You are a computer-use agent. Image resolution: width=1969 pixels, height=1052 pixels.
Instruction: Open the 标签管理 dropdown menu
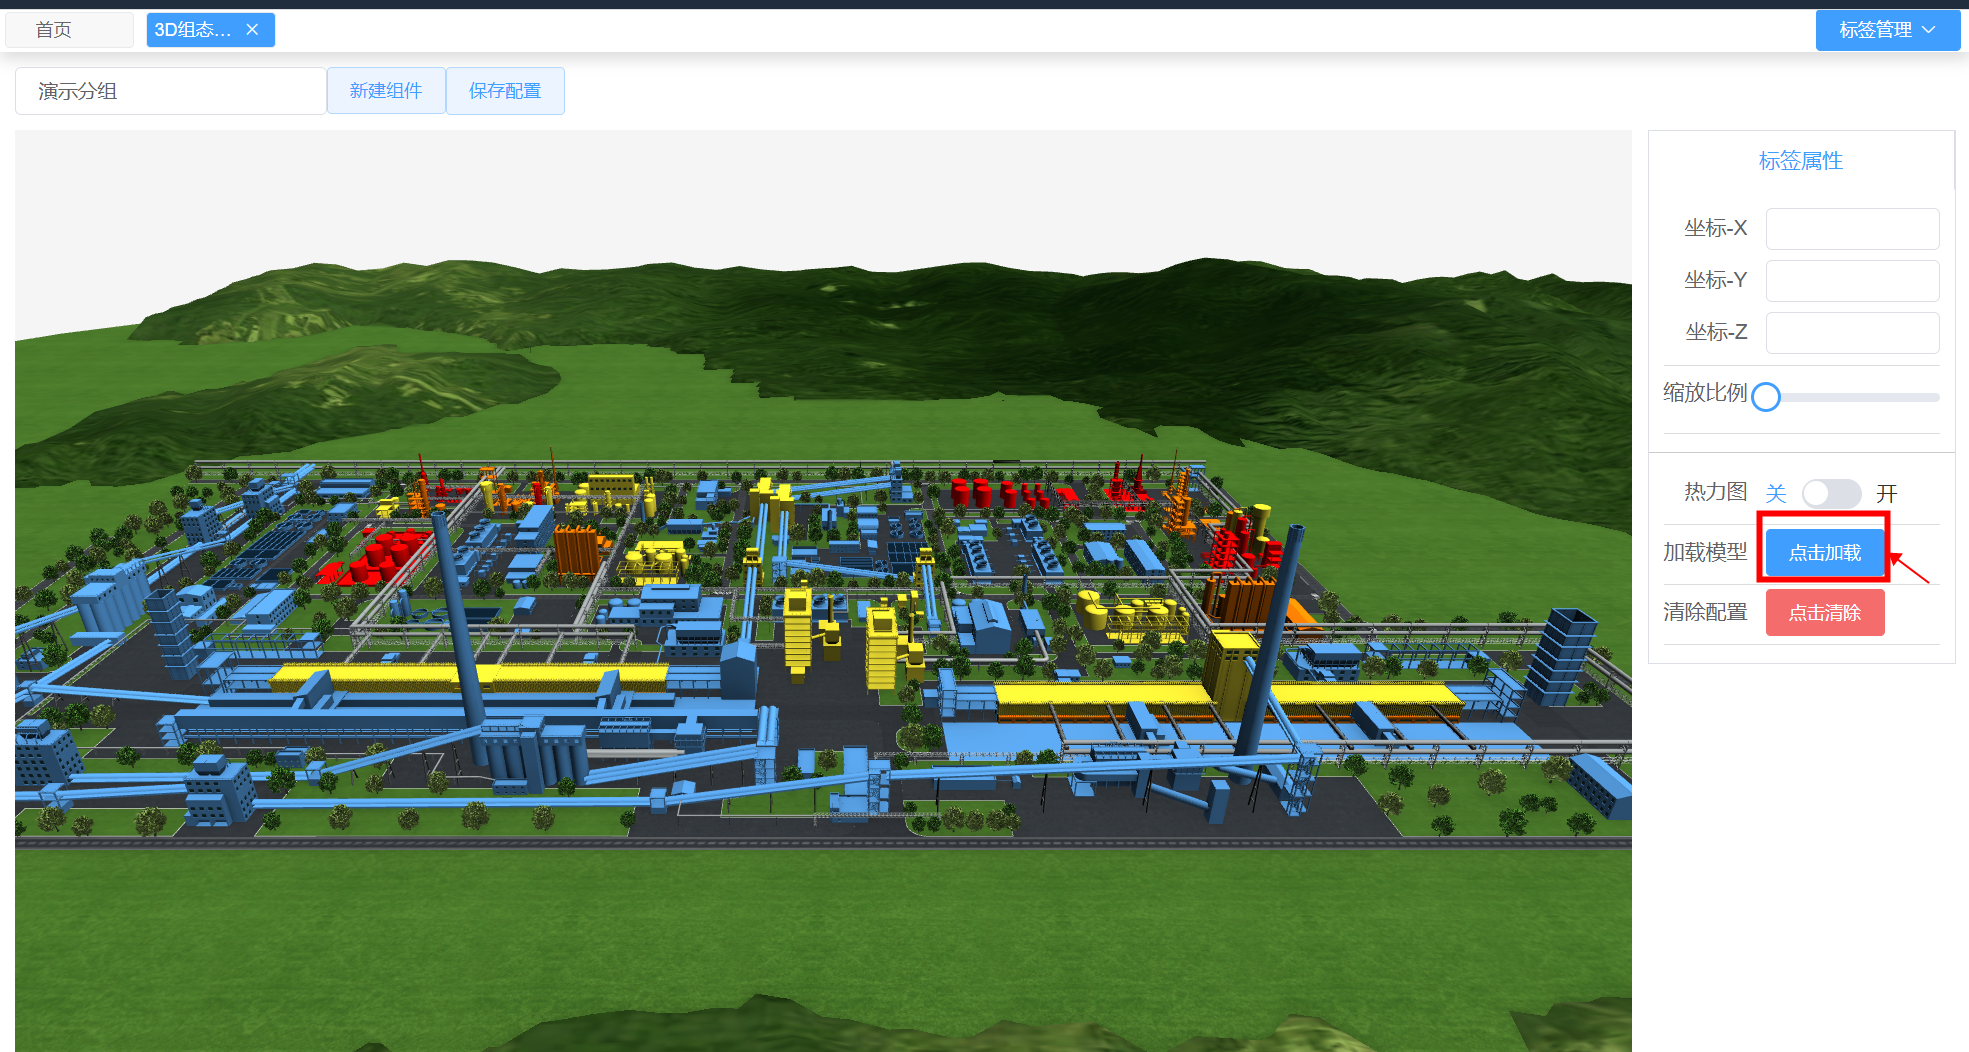(x=1886, y=30)
